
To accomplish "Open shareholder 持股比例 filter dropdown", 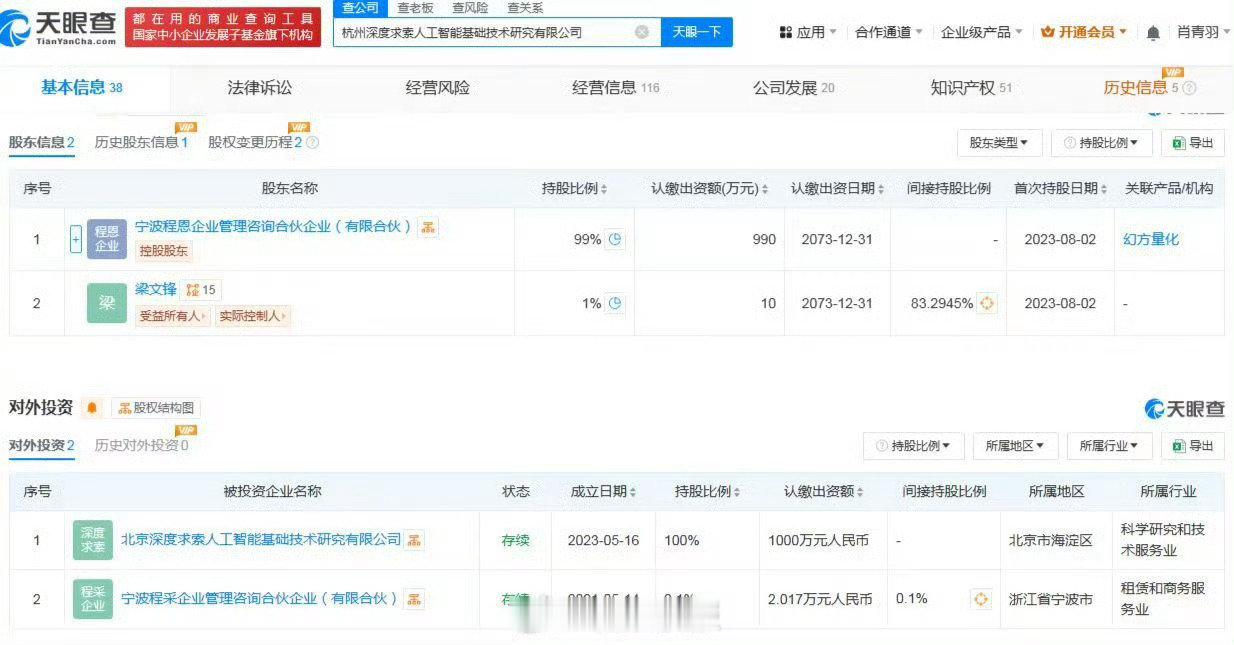I will (x=1102, y=143).
